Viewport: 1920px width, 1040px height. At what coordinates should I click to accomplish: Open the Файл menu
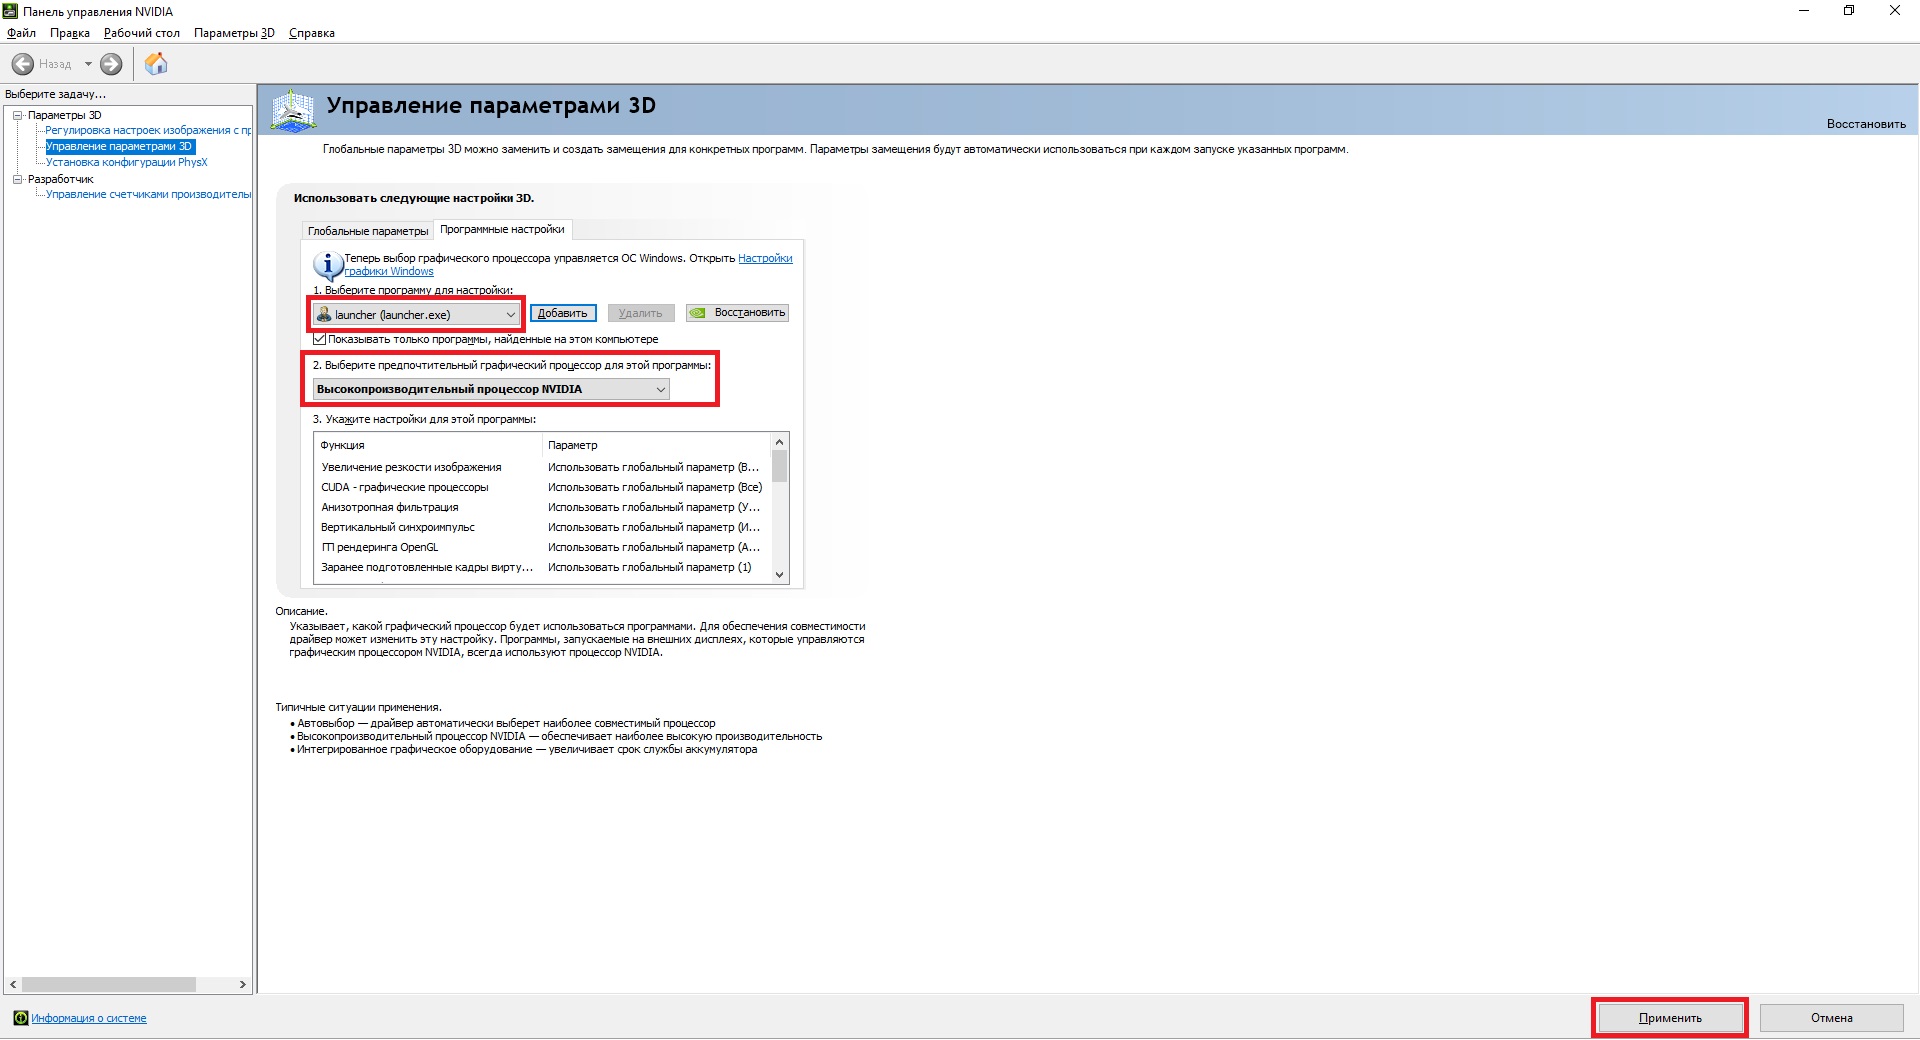(x=21, y=33)
